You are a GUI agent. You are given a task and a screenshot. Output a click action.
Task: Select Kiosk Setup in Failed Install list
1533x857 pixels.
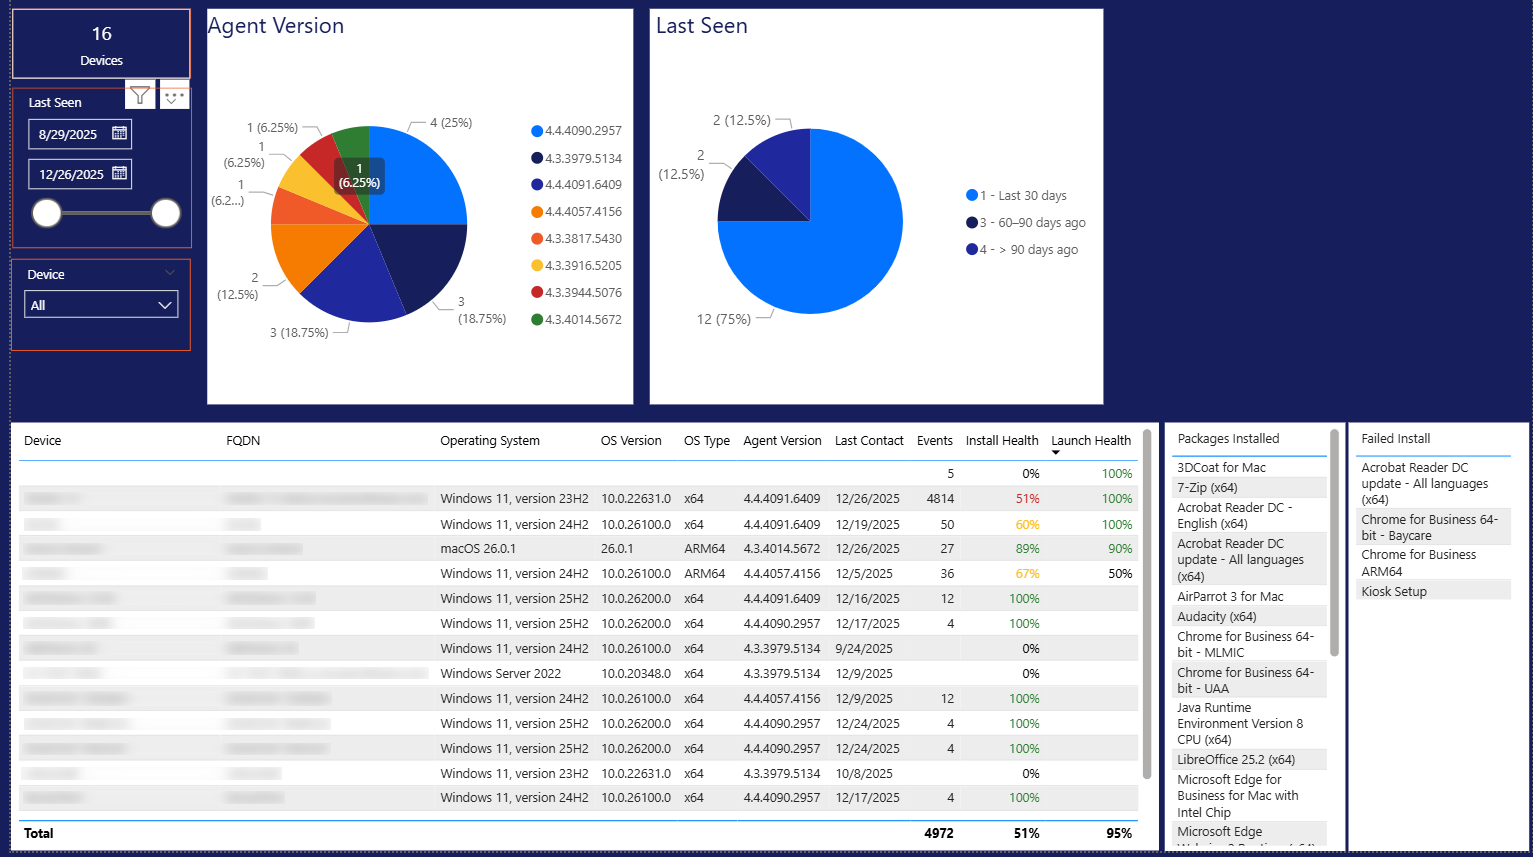tap(1393, 591)
